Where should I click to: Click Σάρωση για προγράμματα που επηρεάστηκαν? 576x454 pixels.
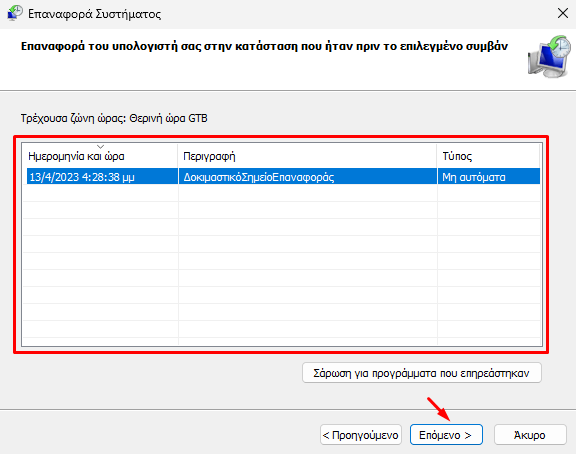[x=421, y=373]
